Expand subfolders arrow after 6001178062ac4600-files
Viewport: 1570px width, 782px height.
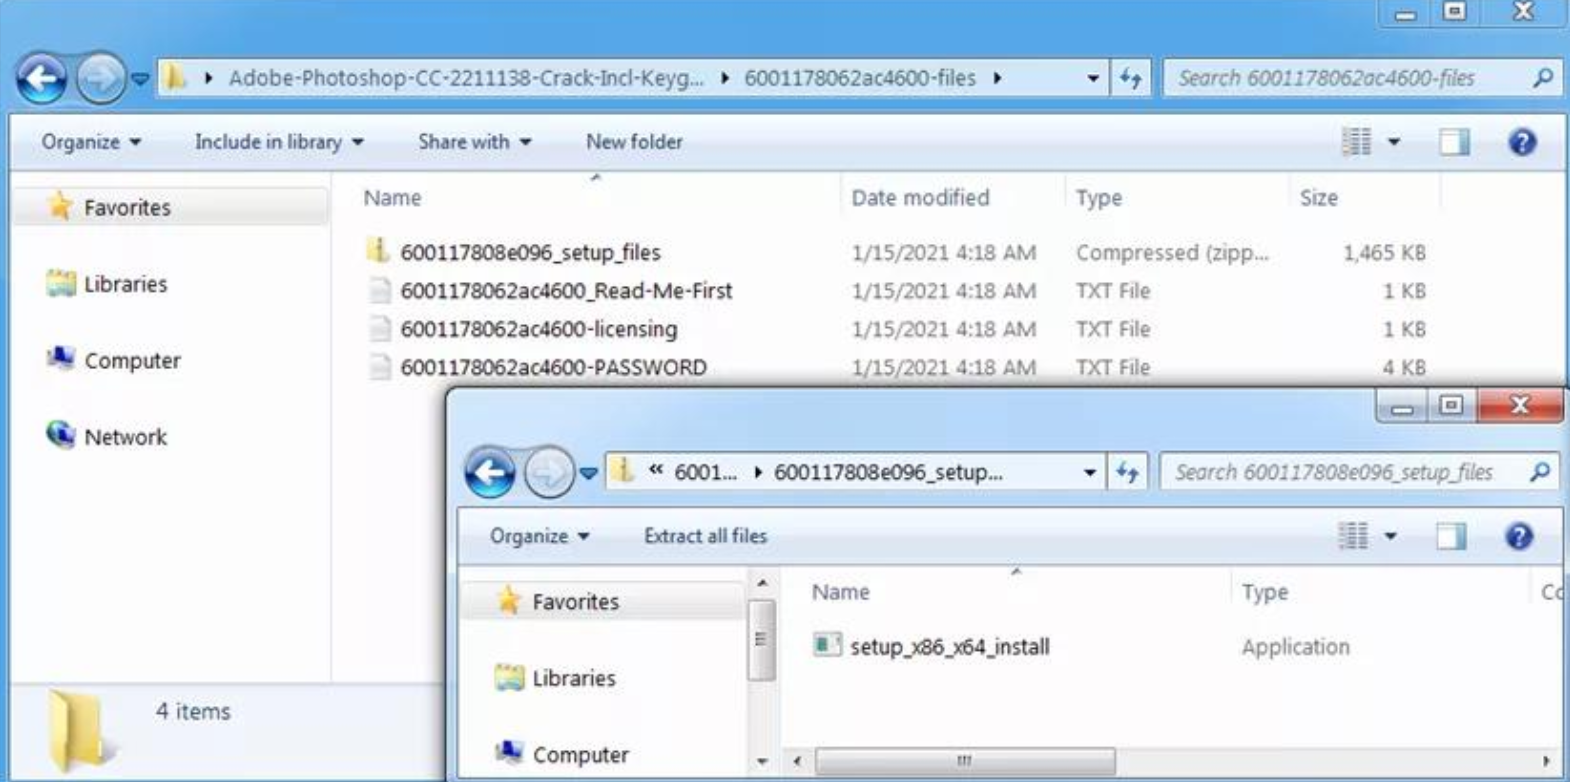997,78
